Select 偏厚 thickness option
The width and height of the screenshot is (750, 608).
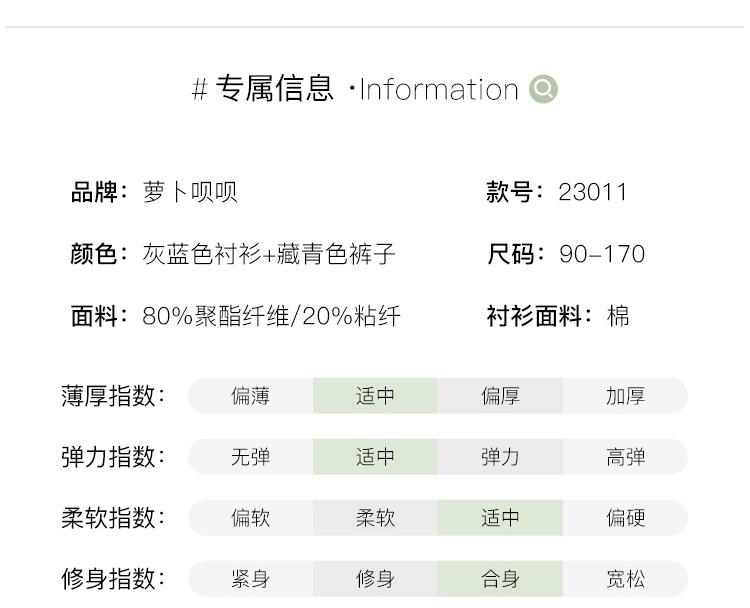coord(500,396)
